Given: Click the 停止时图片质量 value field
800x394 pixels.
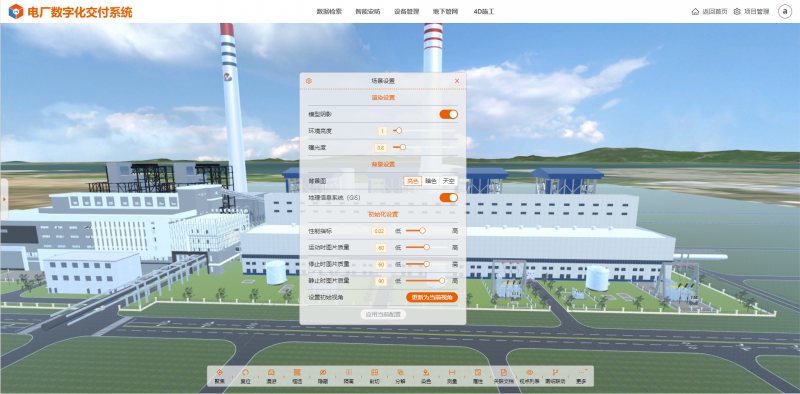Looking at the screenshot, I should (381, 264).
